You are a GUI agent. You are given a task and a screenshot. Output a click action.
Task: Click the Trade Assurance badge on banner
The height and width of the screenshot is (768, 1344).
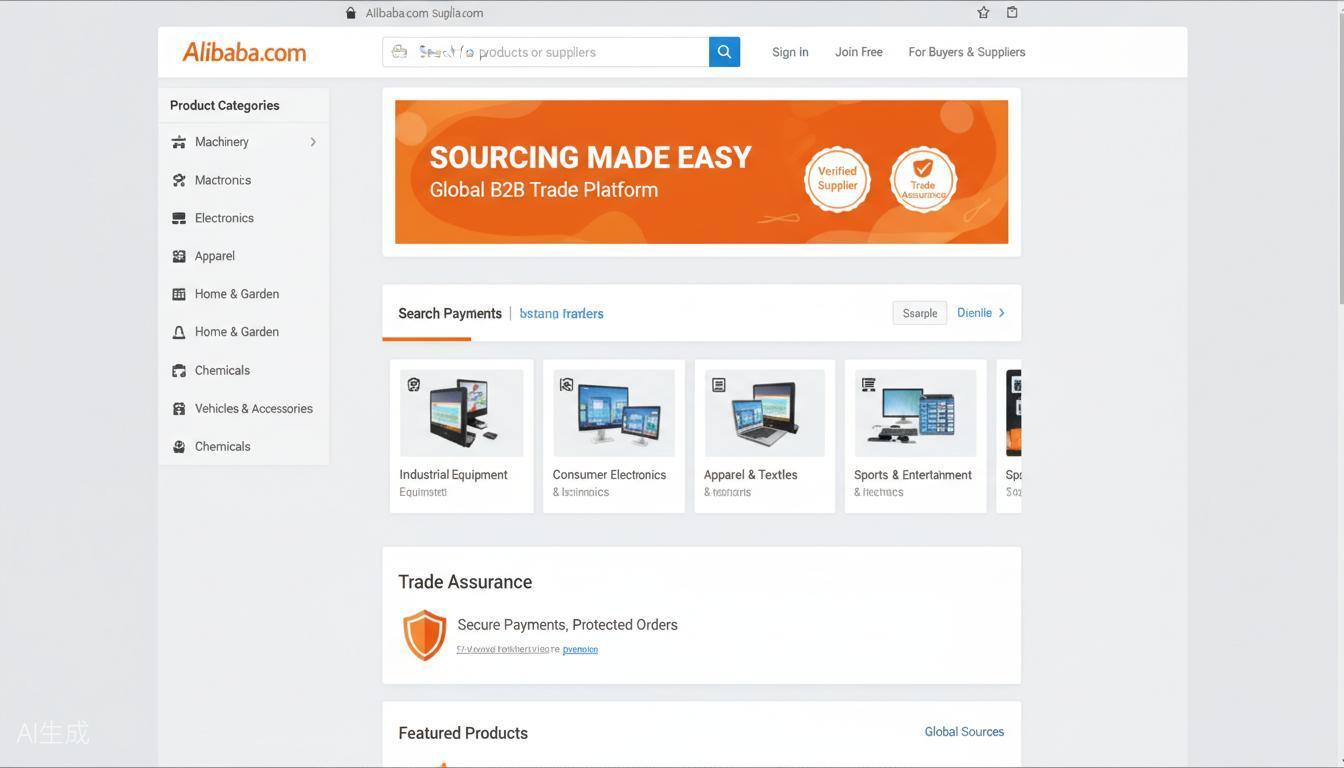click(x=923, y=179)
